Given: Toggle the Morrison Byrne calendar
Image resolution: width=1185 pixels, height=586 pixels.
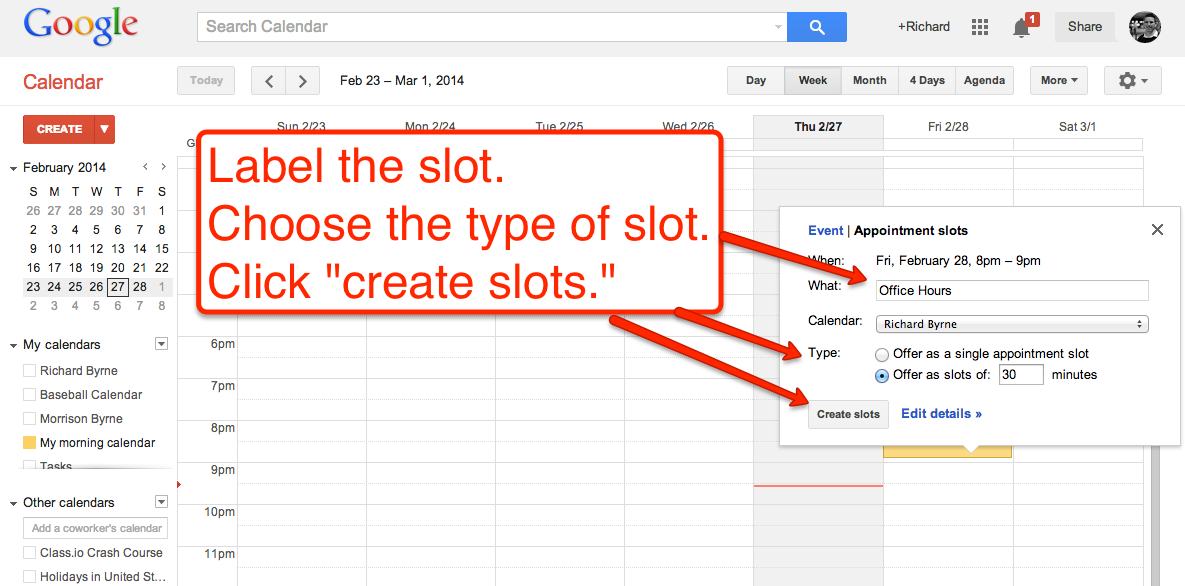Looking at the screenshot, I should point(29,419).
